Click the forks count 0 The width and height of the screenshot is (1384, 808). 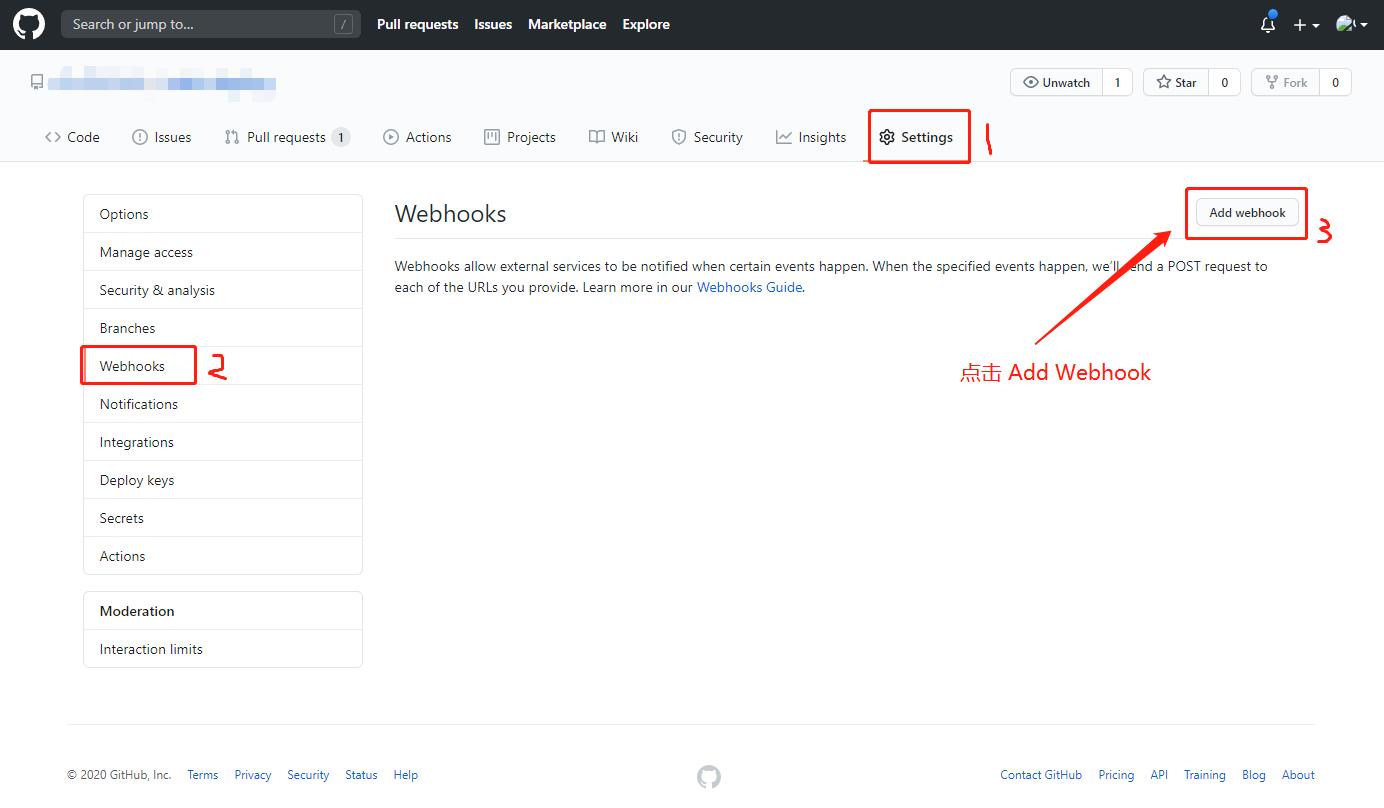(1335, 82)
